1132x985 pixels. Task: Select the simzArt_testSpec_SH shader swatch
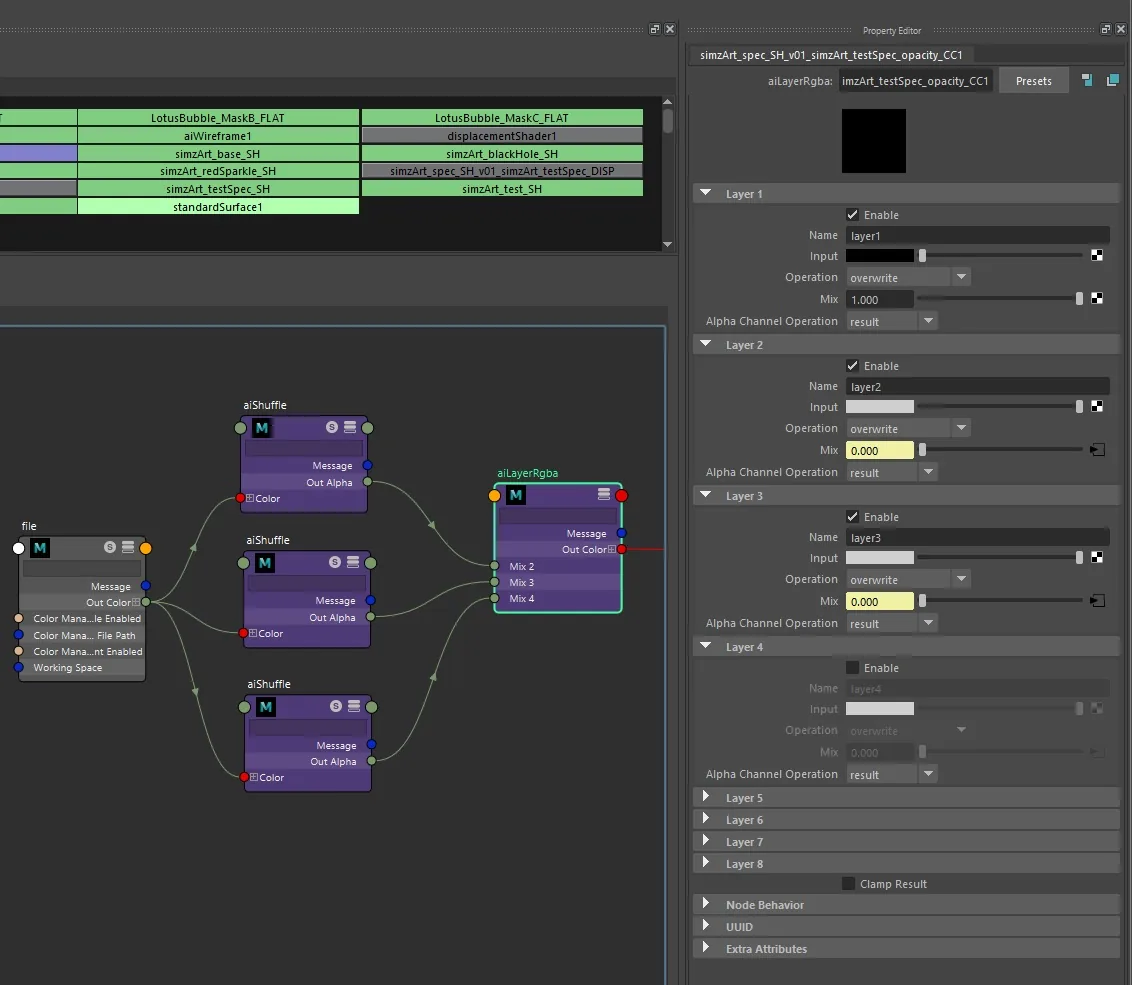tap(218, 188)
